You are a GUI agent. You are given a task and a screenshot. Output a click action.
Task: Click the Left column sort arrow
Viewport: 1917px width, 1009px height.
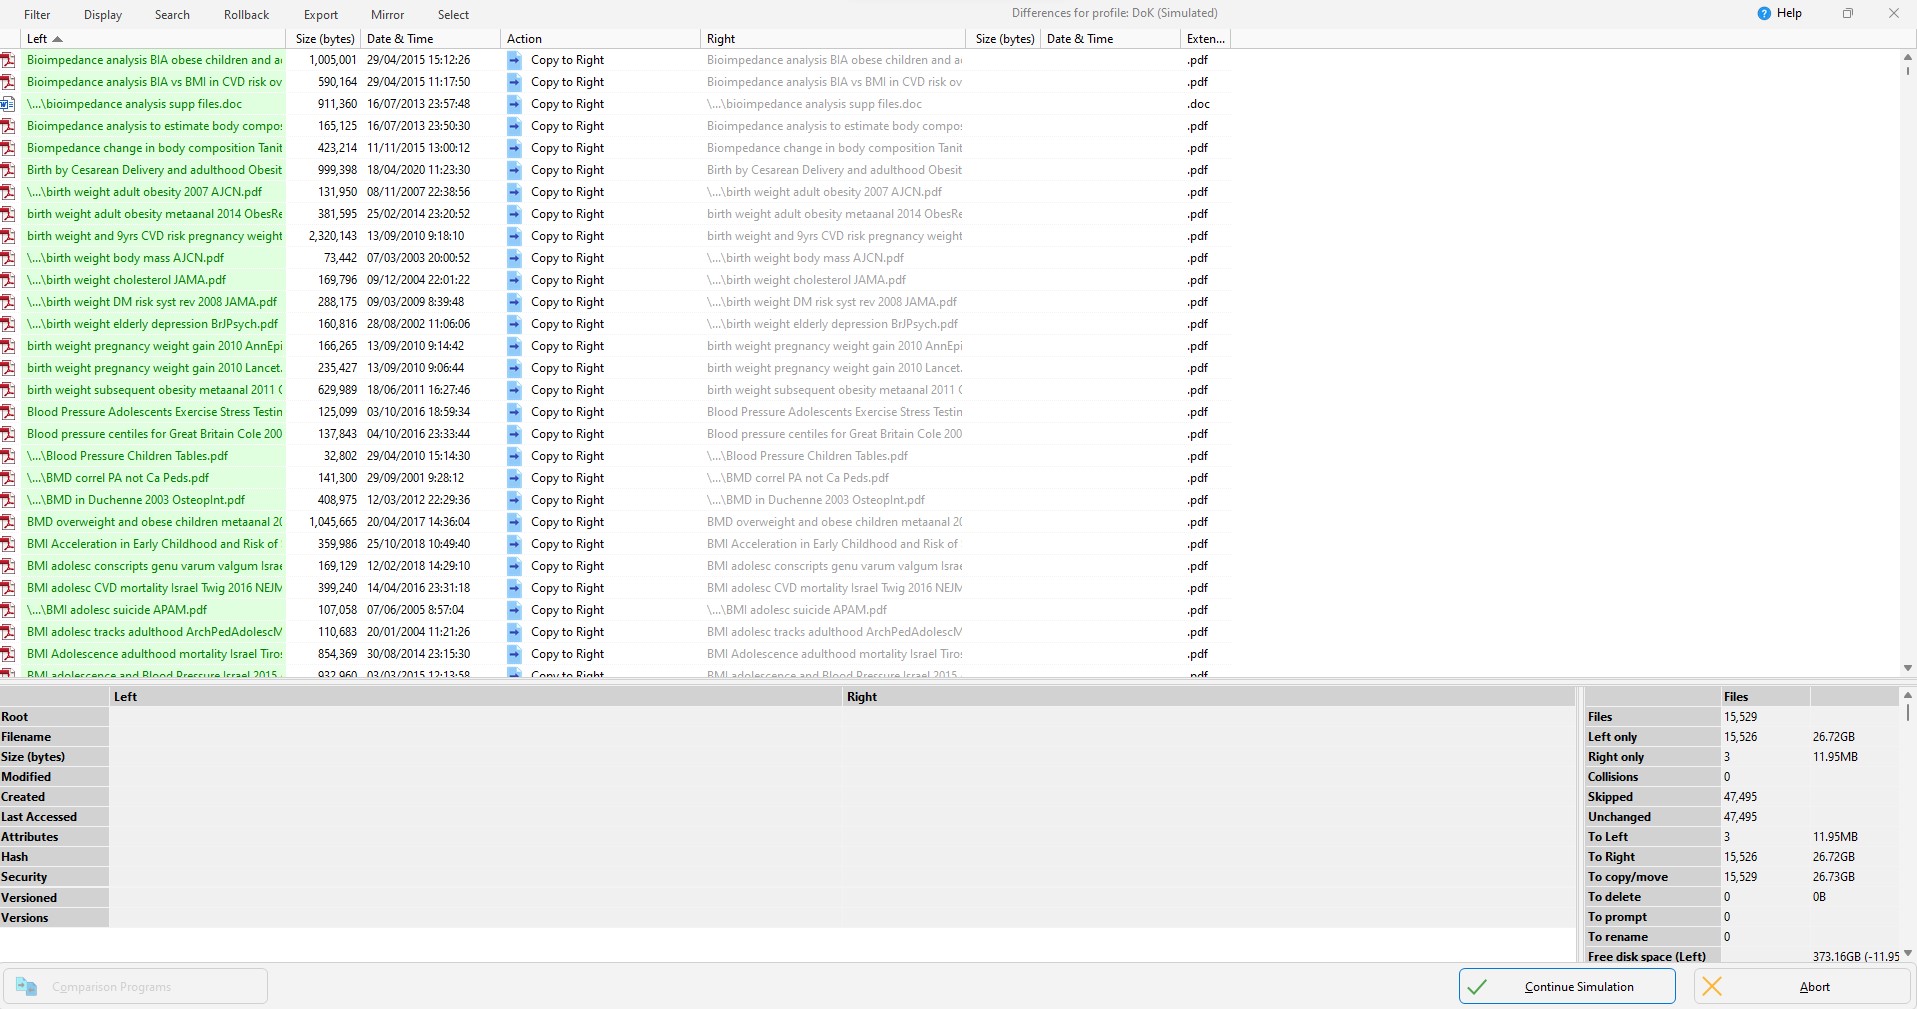pos(58,38)
